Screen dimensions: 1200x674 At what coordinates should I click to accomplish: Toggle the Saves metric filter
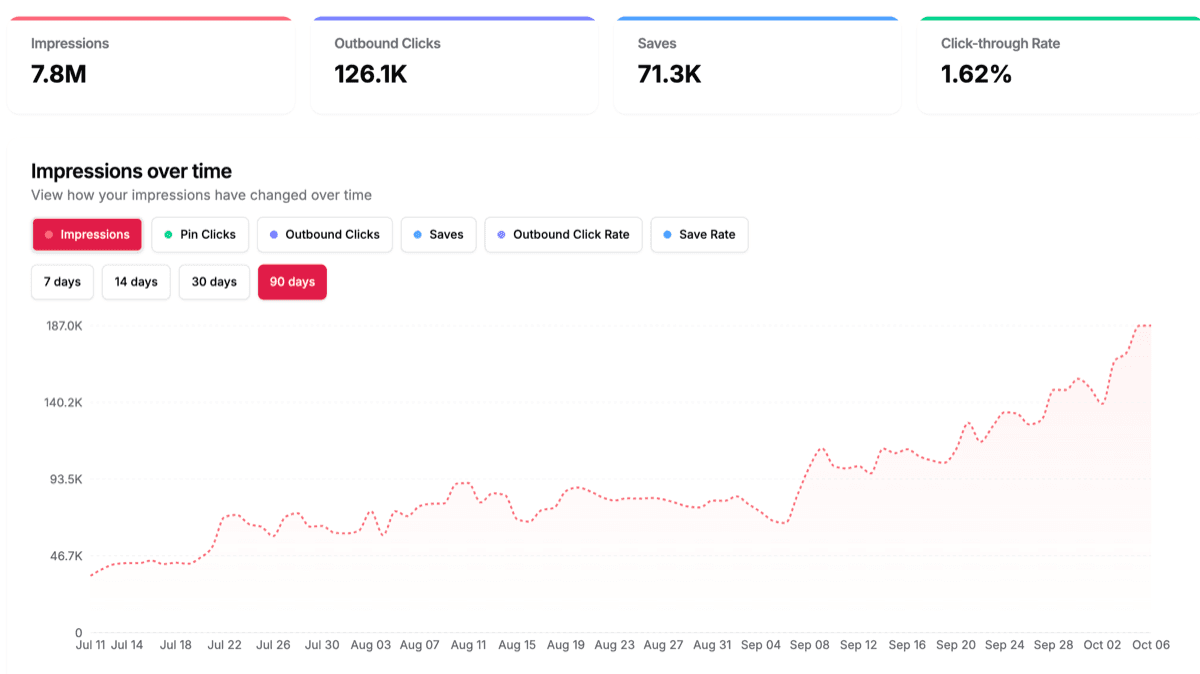coord(438,234)
